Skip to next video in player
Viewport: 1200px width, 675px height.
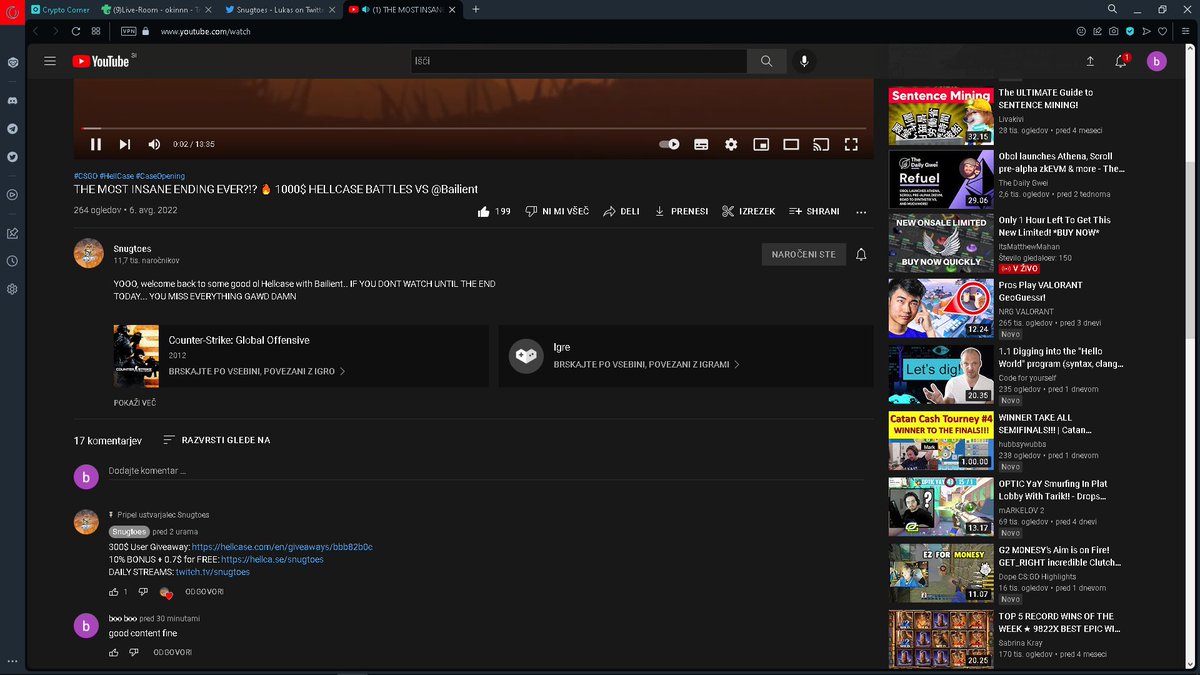click(125, 144)
